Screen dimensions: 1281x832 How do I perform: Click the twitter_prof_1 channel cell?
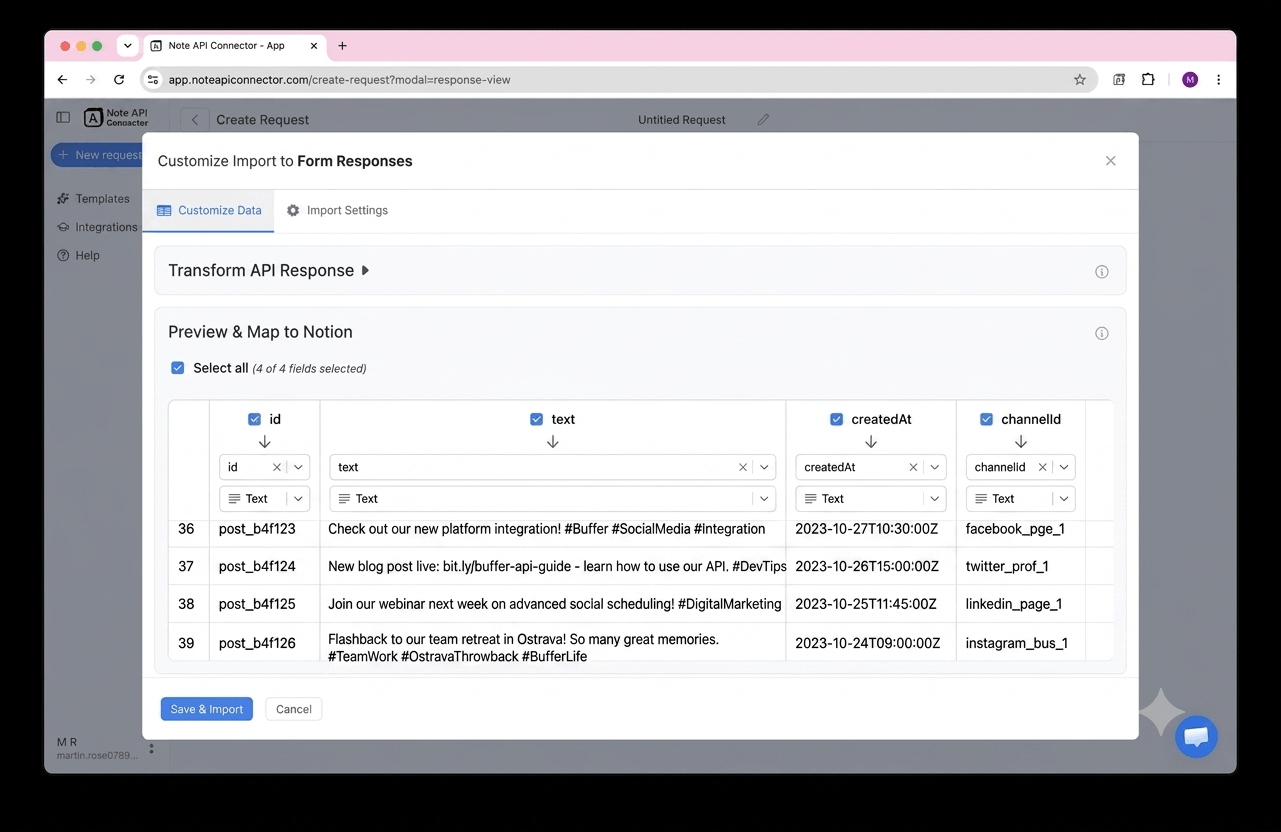pyautogui.click(x=1020, y=566)
